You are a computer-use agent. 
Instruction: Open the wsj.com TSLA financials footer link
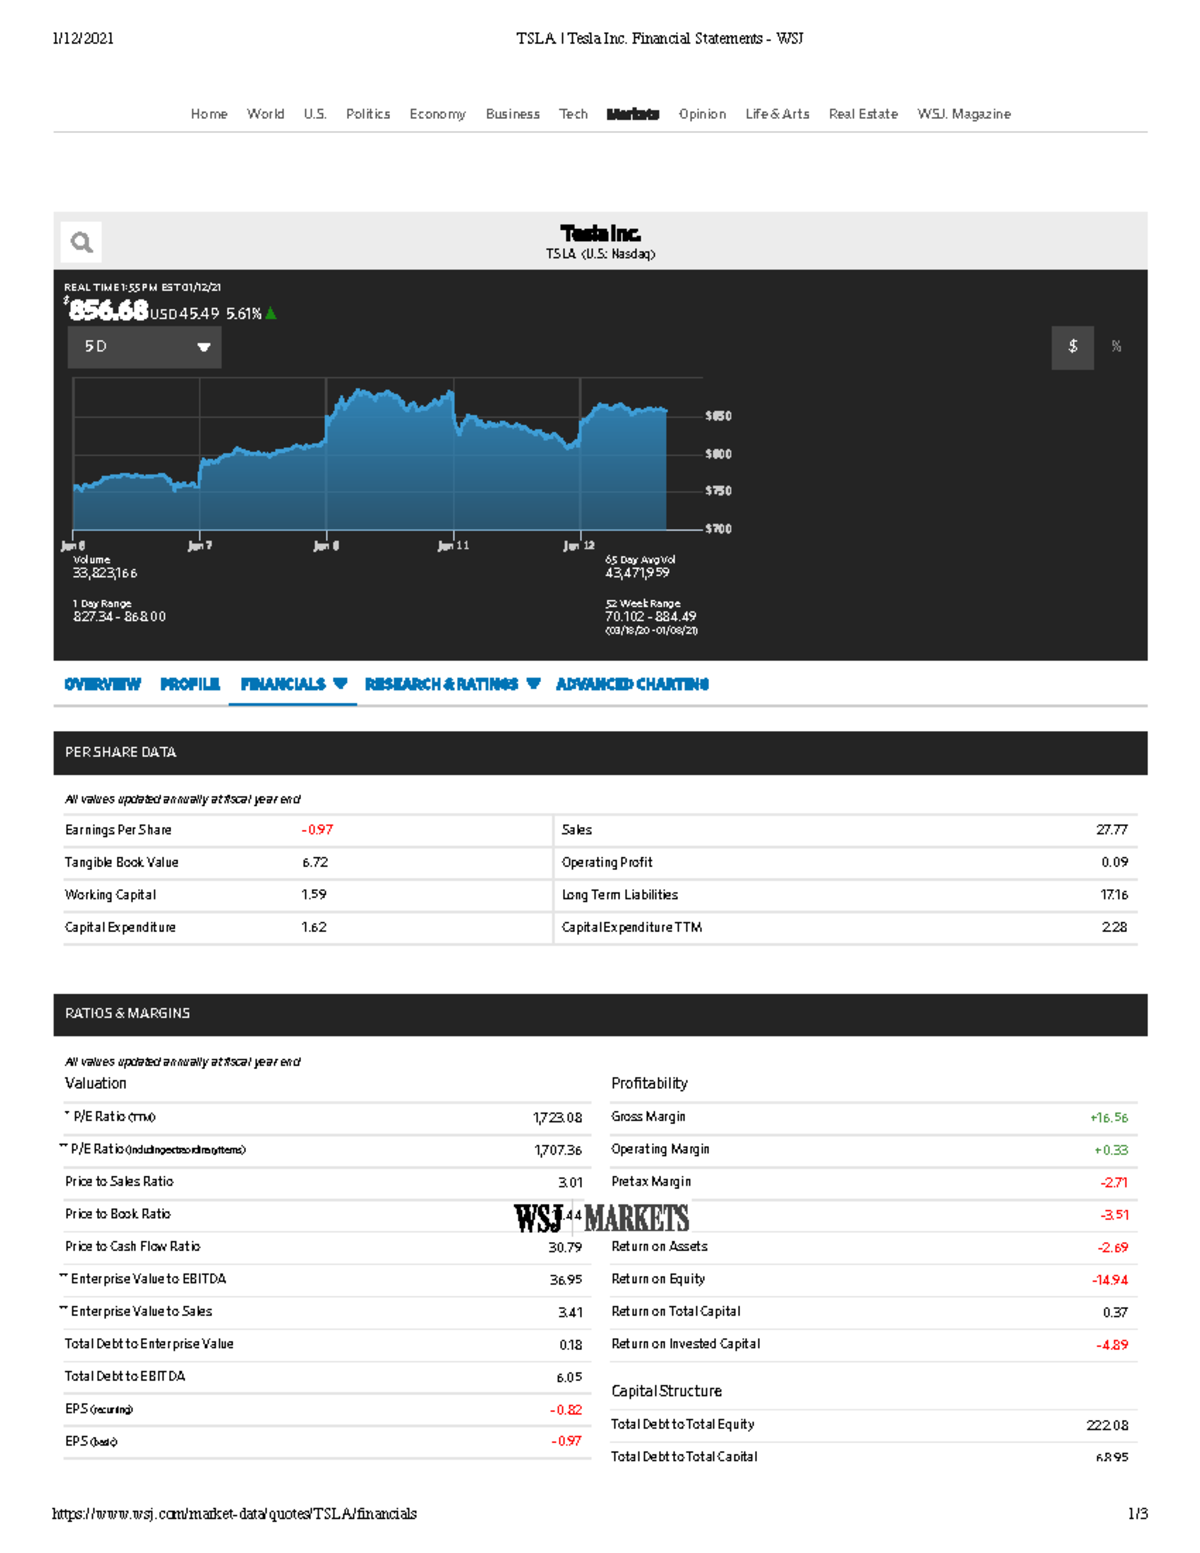[235, 1513]
